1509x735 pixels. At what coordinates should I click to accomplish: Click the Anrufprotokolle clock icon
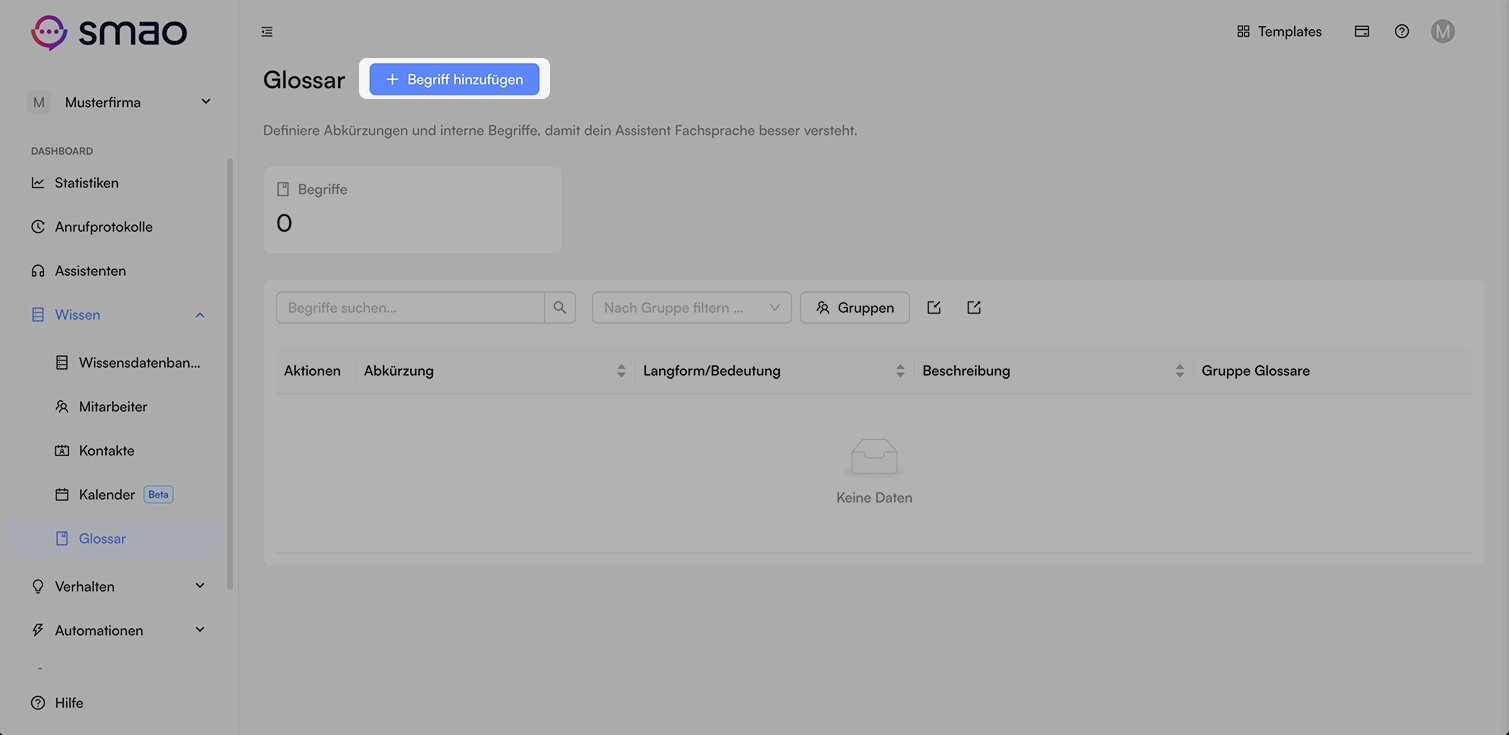(x=38, y=227)
